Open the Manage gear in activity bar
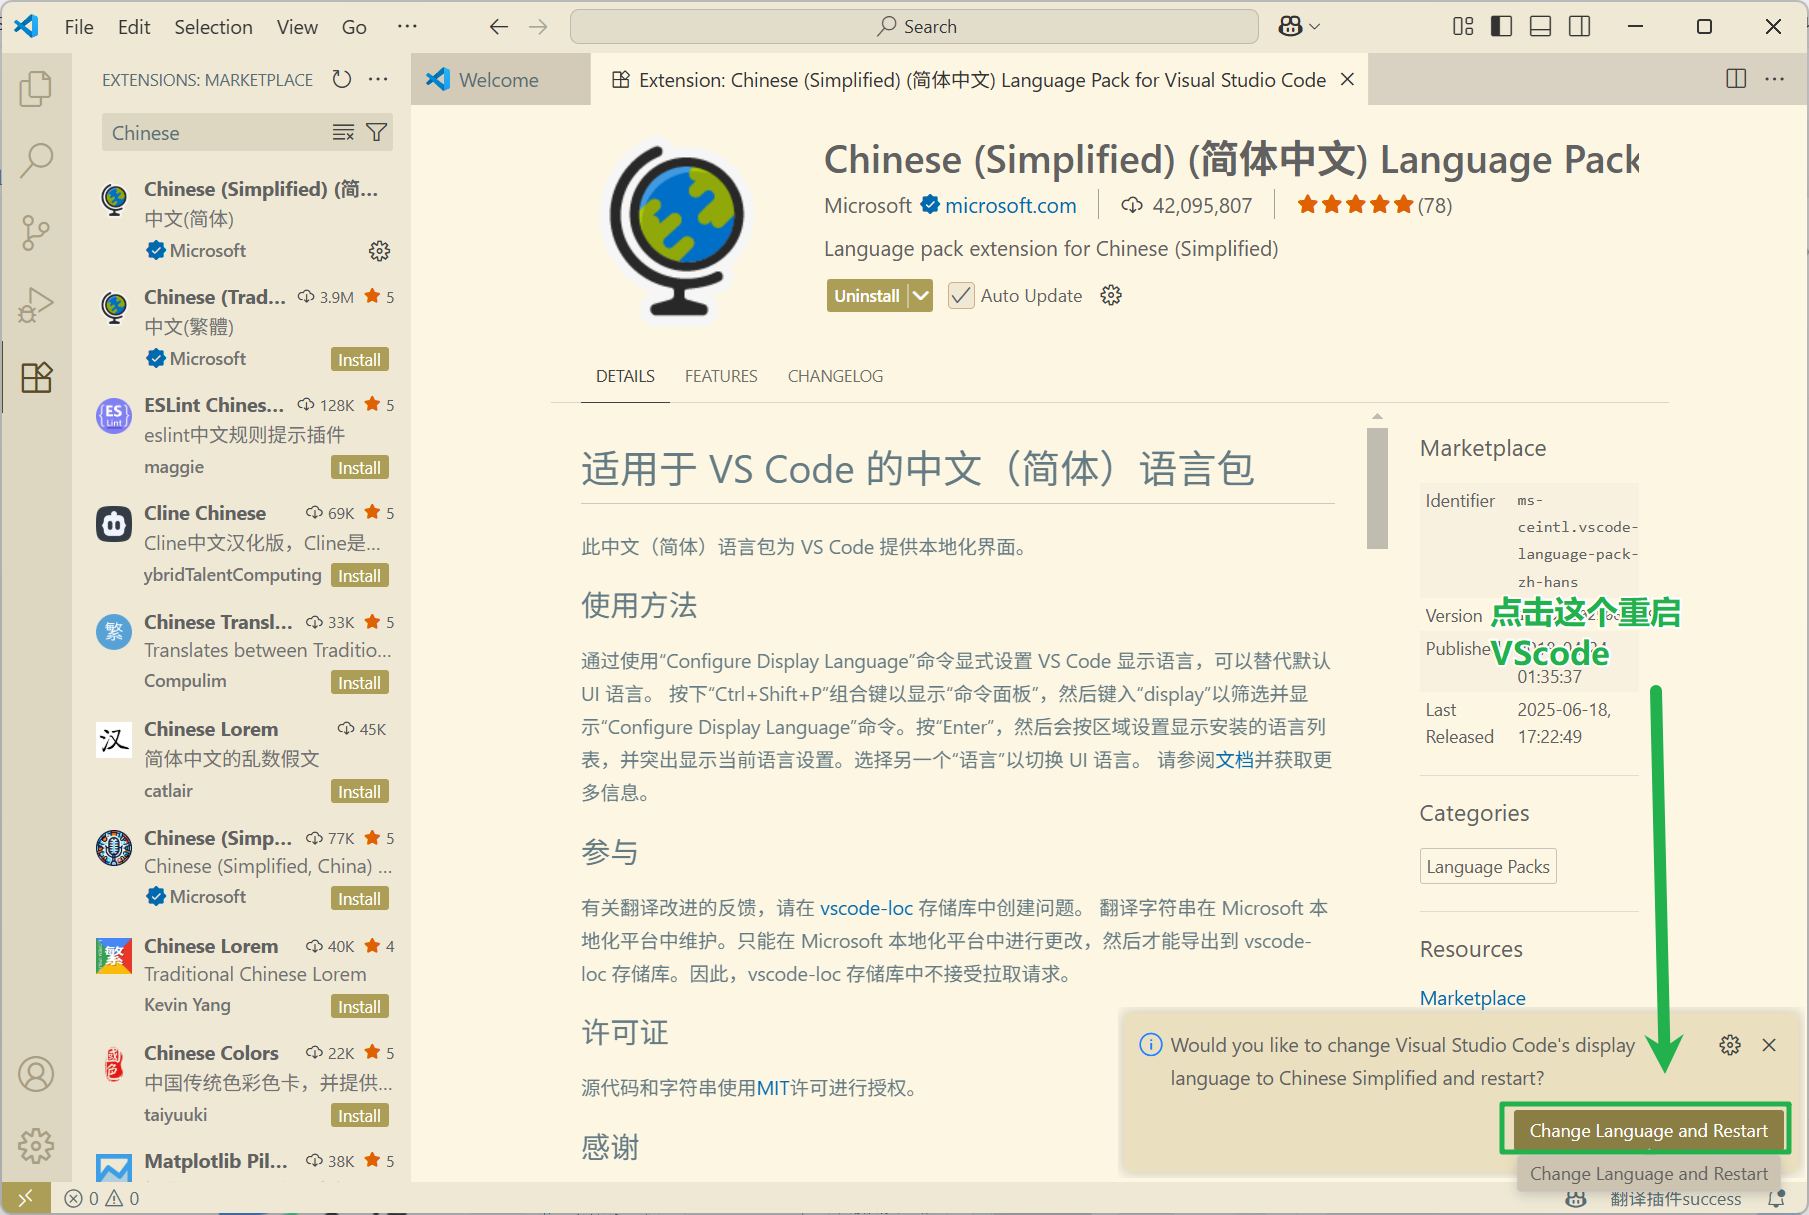This screenshot has height=1215, width=1809. pos(36,1146)
